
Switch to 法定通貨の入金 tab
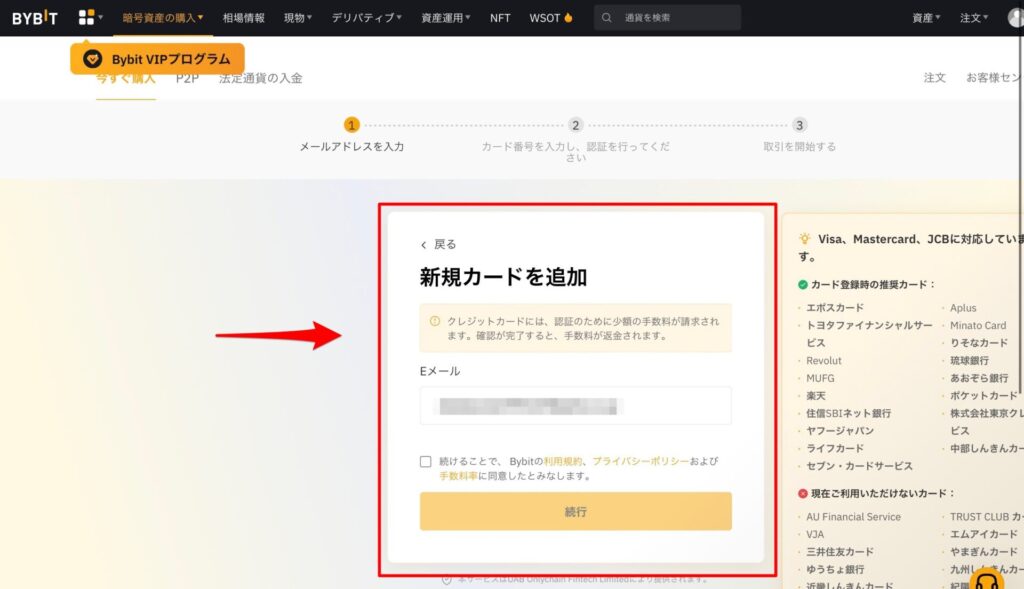261,78
